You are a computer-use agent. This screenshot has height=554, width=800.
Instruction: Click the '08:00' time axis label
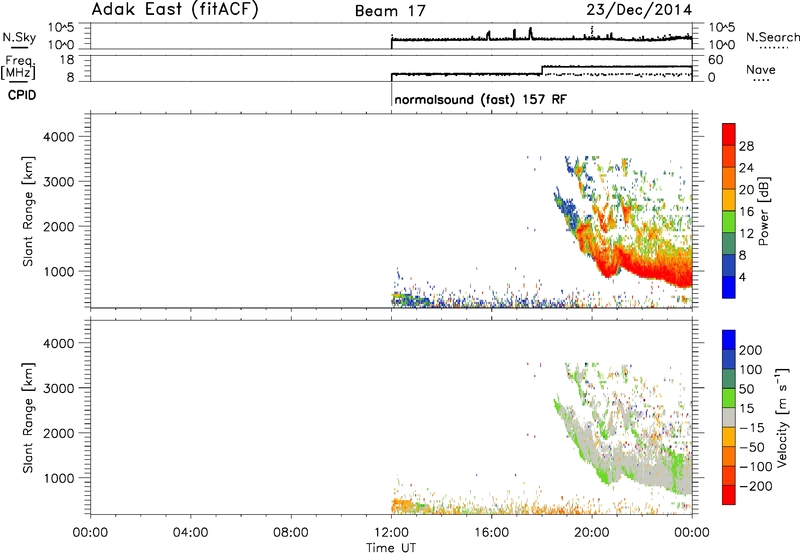(x=291, y=533)
